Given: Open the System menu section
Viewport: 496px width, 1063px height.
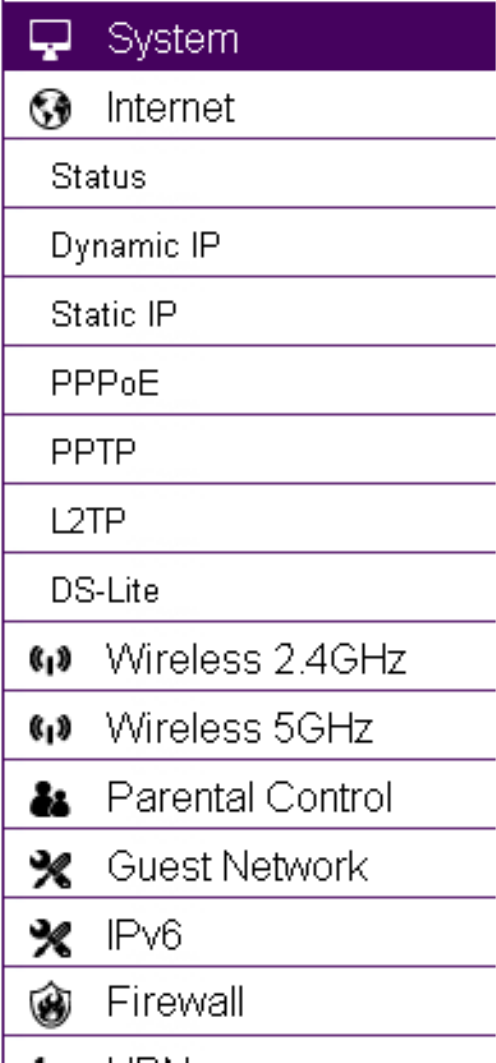Looking at the screenshot, I should 249,36.
